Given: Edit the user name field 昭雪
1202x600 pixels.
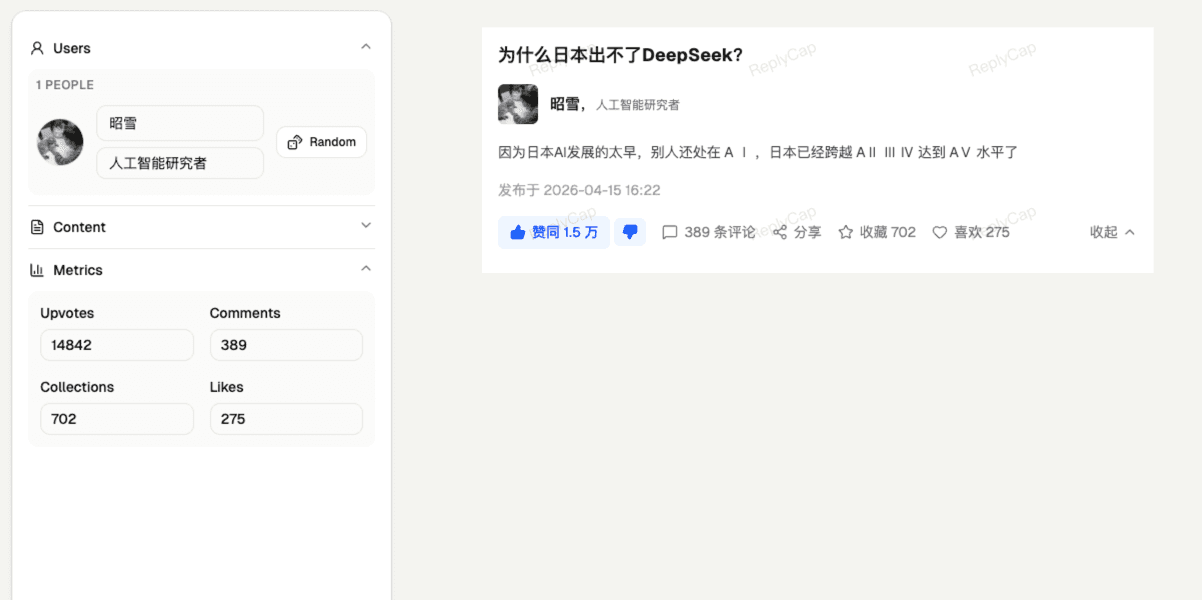Looking at the screenshot, I should pos(180,123).
